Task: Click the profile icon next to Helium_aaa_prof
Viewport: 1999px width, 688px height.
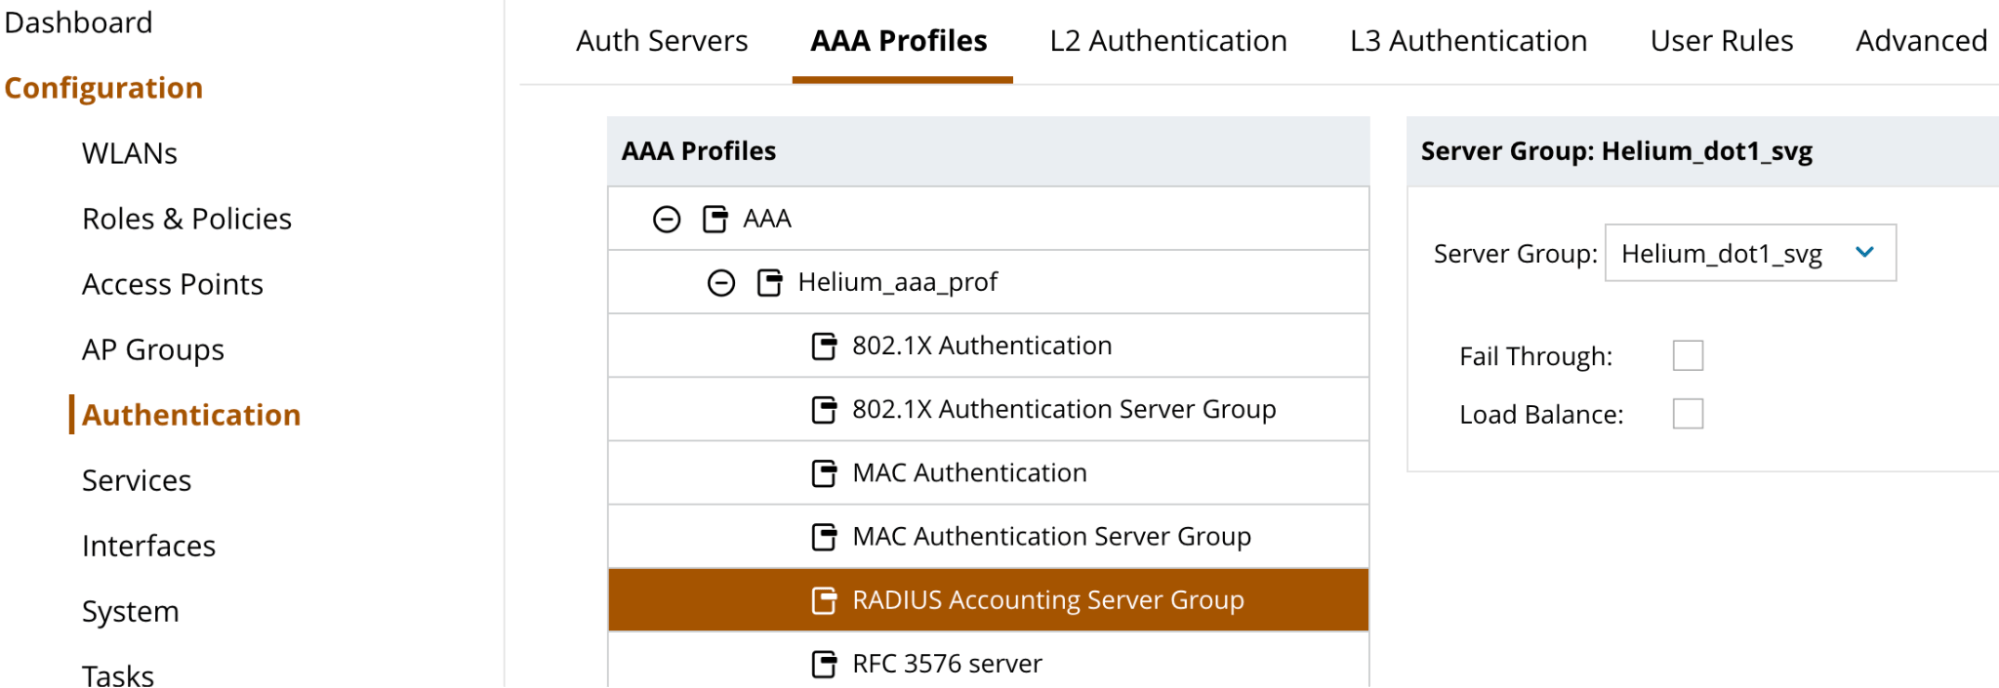Action: coord(769,283)
